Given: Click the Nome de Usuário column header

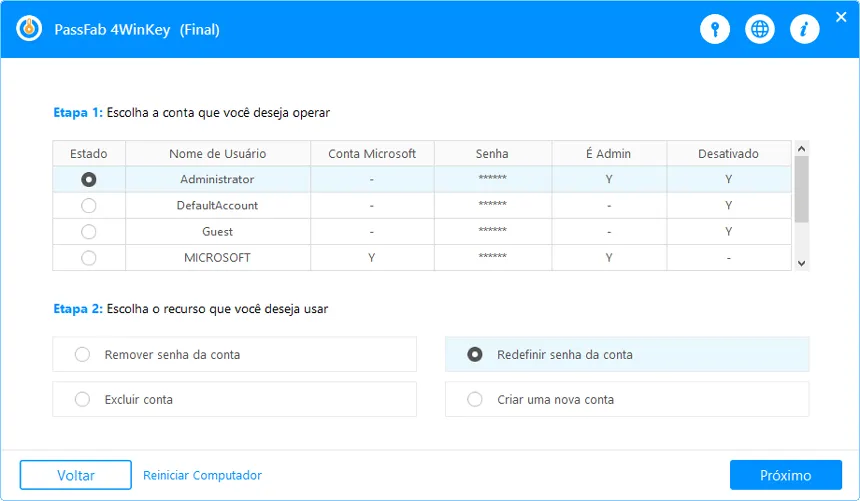Looking at the screenshot, I should tap(217, 154).
